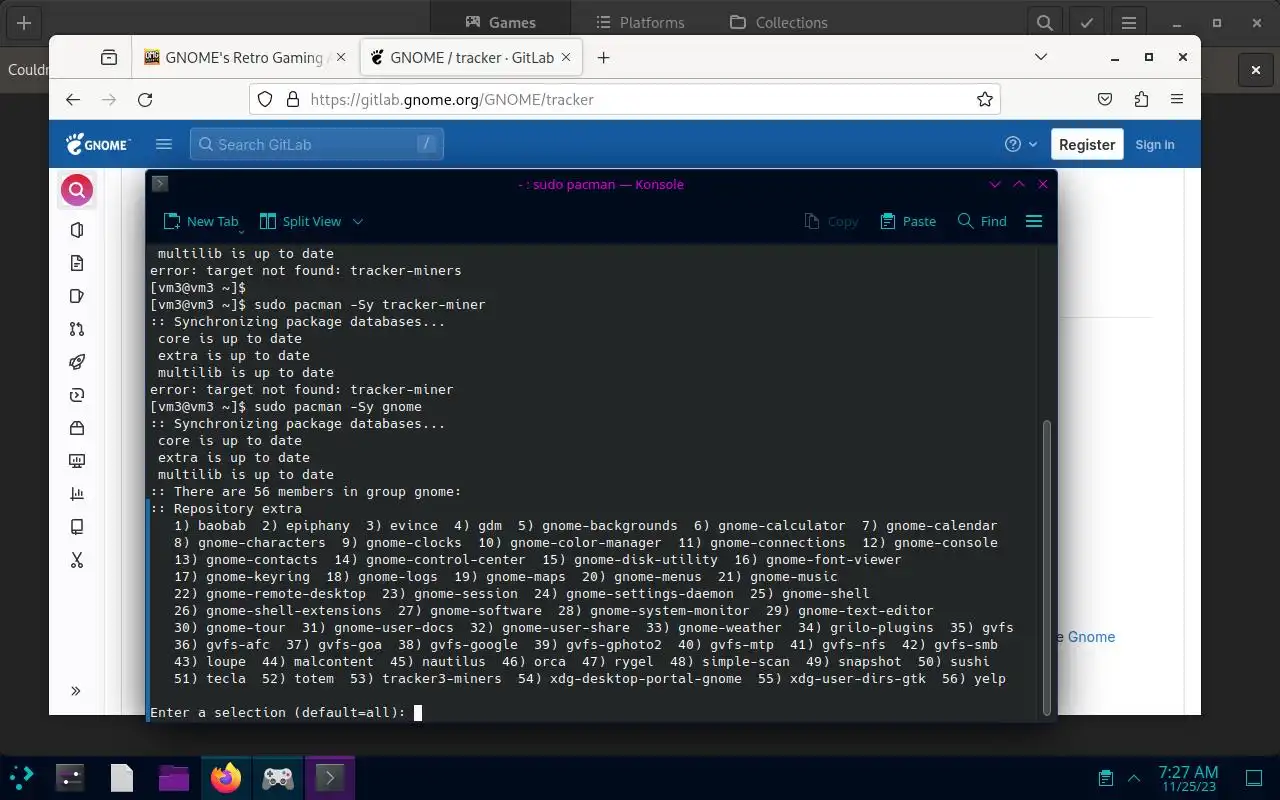Click the Register button on GitLab
This screenshot has width=1280, height=800.
(1087, 144)
